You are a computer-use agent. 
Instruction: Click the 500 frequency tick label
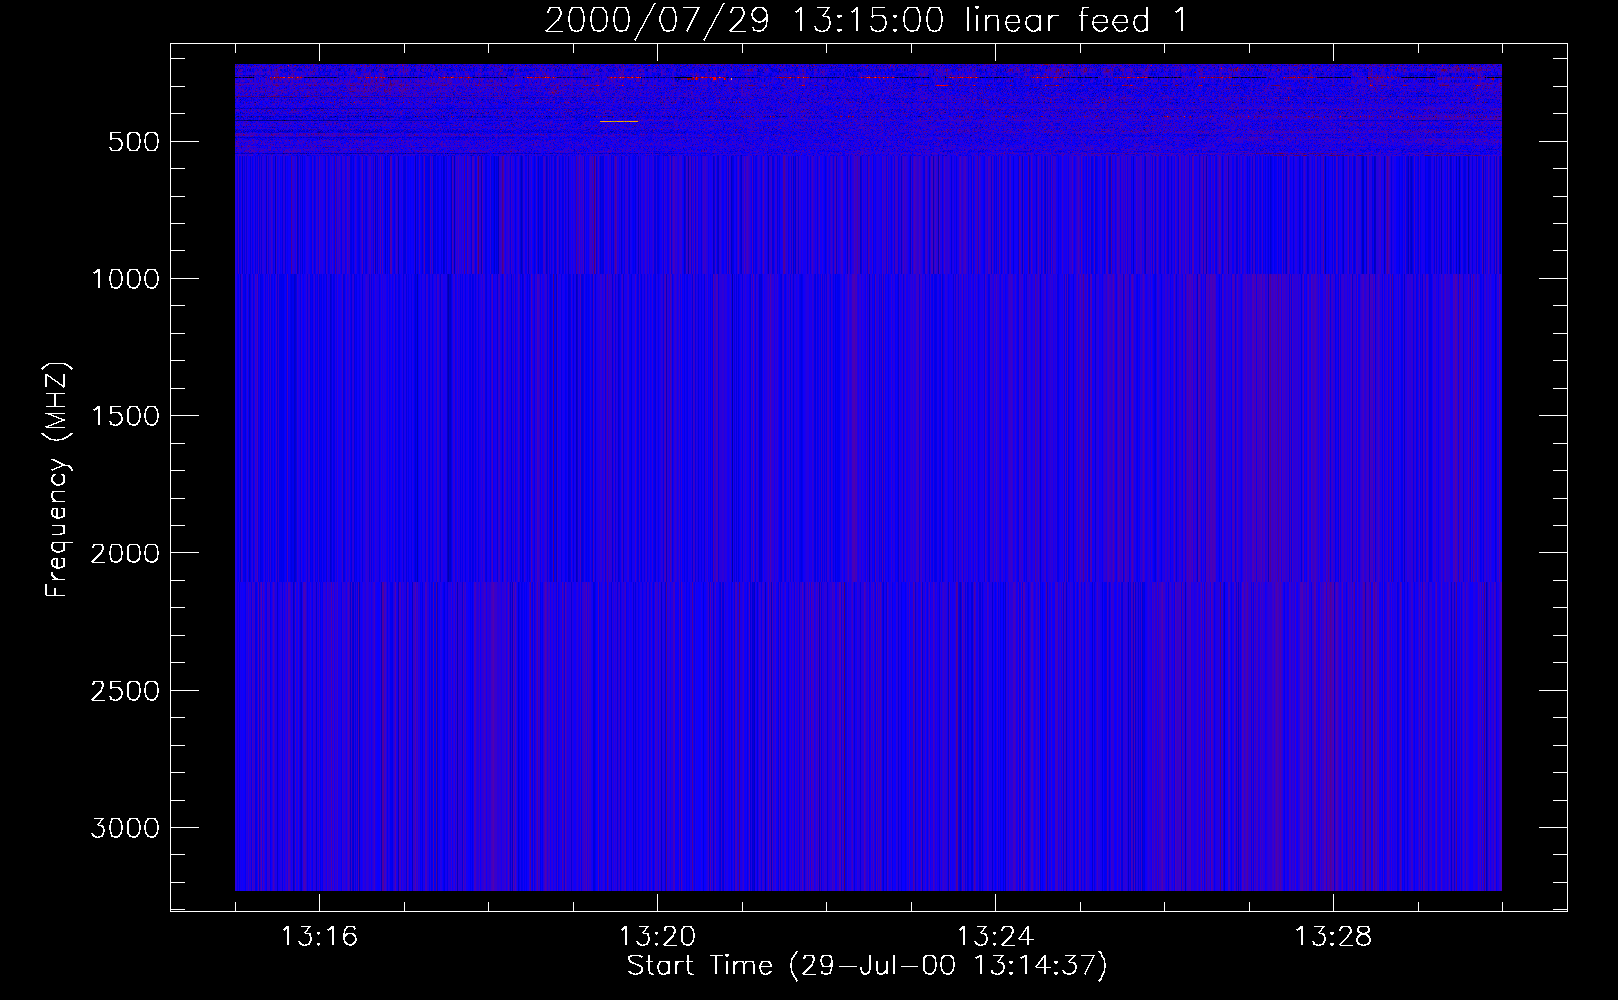134,142
